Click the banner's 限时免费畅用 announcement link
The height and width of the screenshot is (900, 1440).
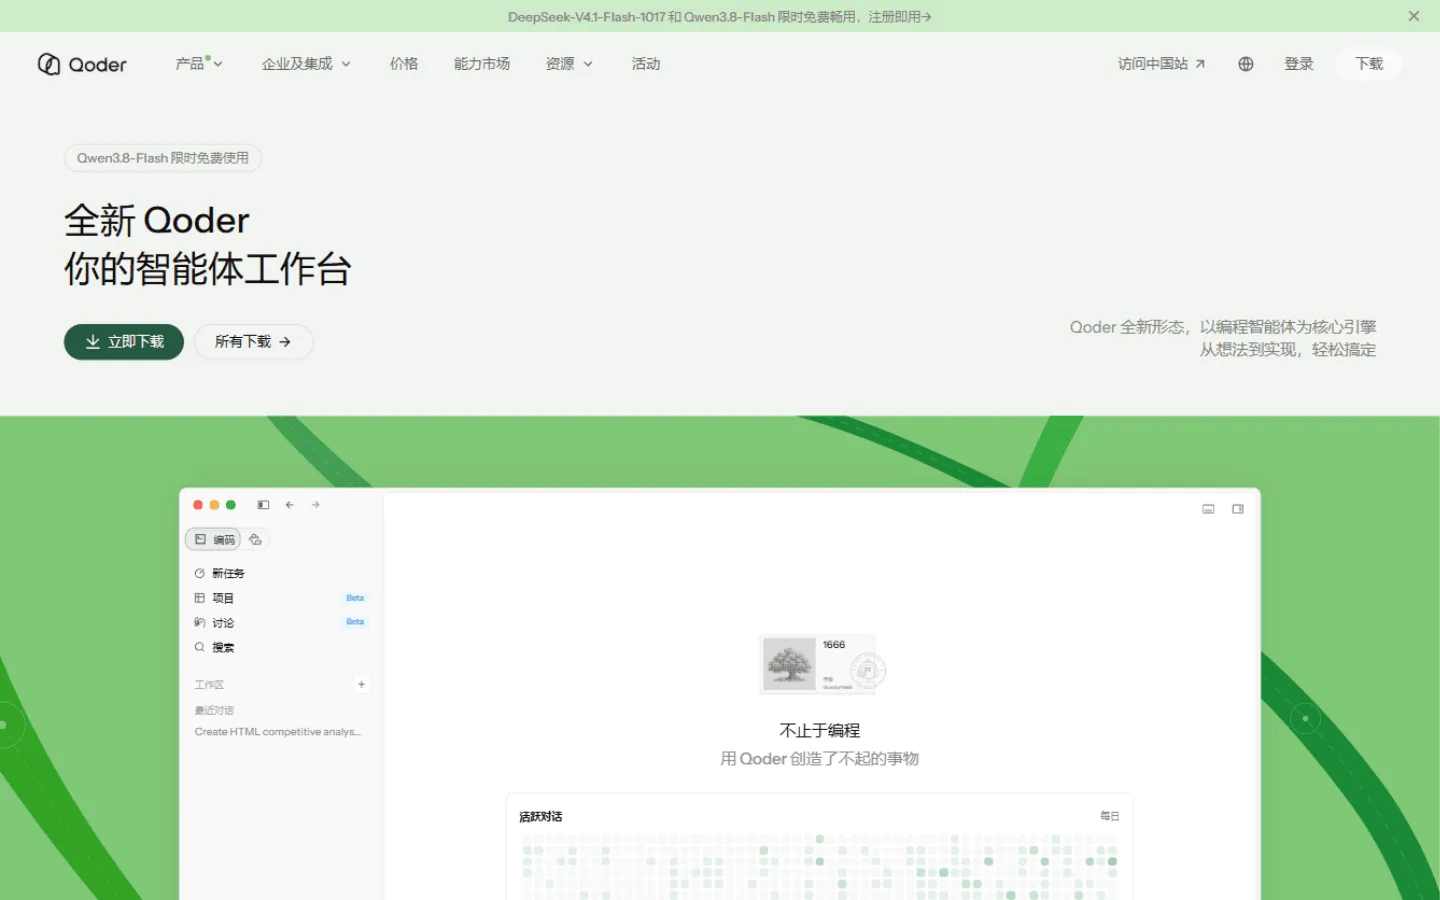719,17
